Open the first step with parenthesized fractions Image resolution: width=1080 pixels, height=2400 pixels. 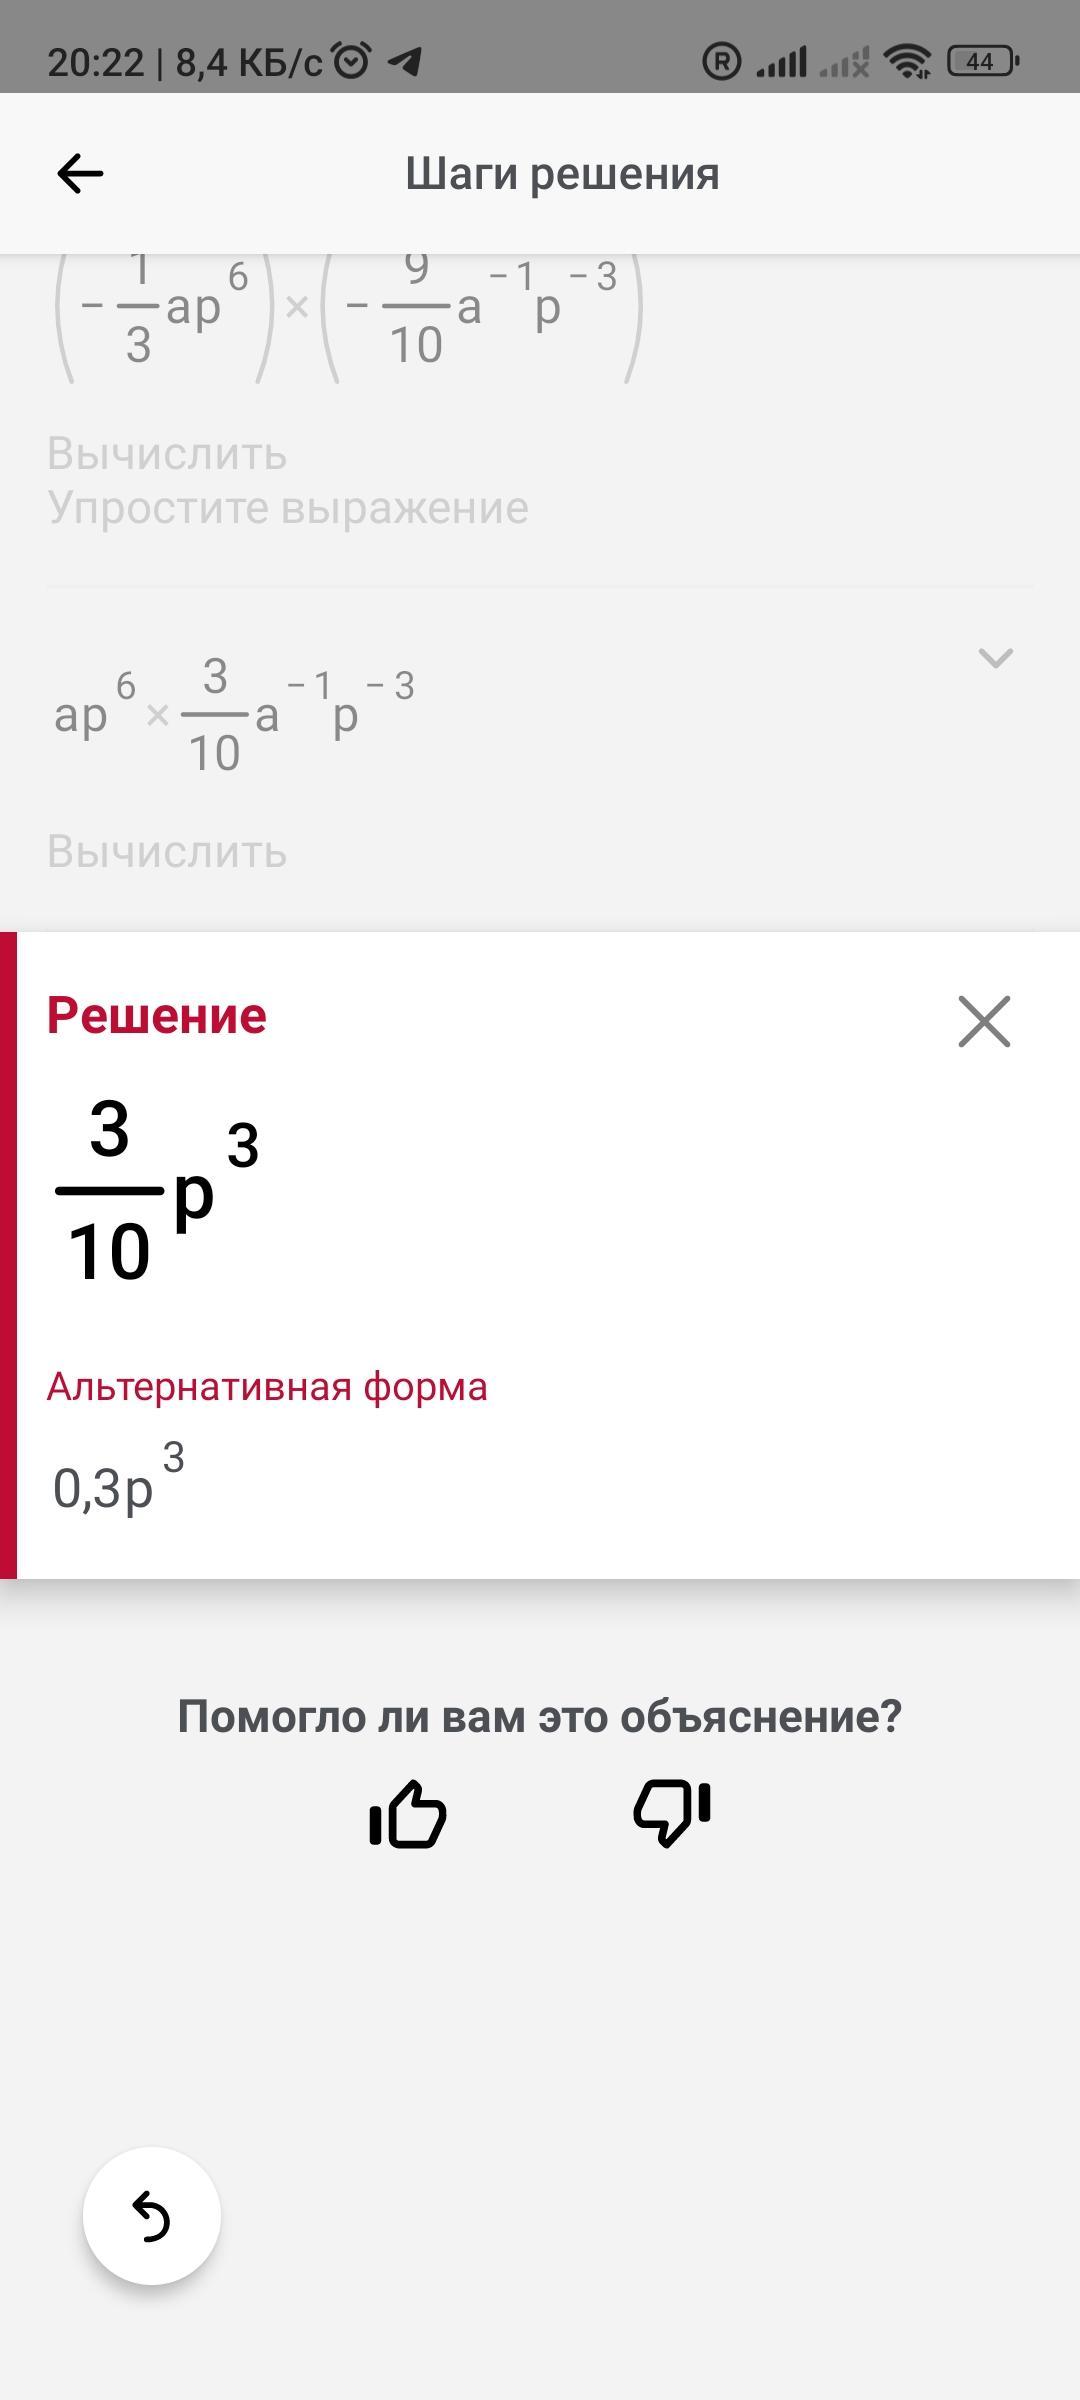348,310
